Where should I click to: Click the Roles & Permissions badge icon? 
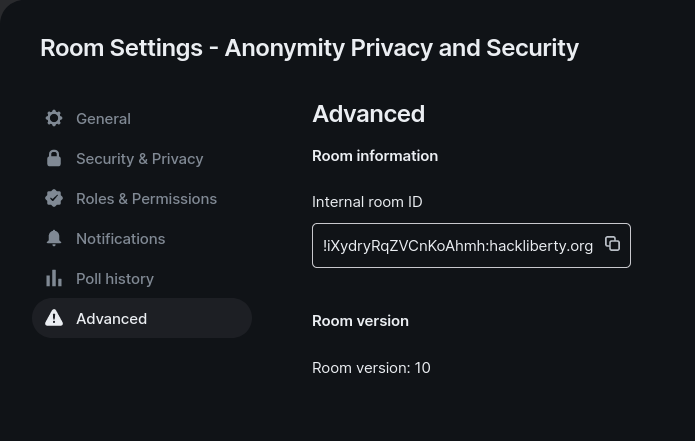[x=54, y=198]
